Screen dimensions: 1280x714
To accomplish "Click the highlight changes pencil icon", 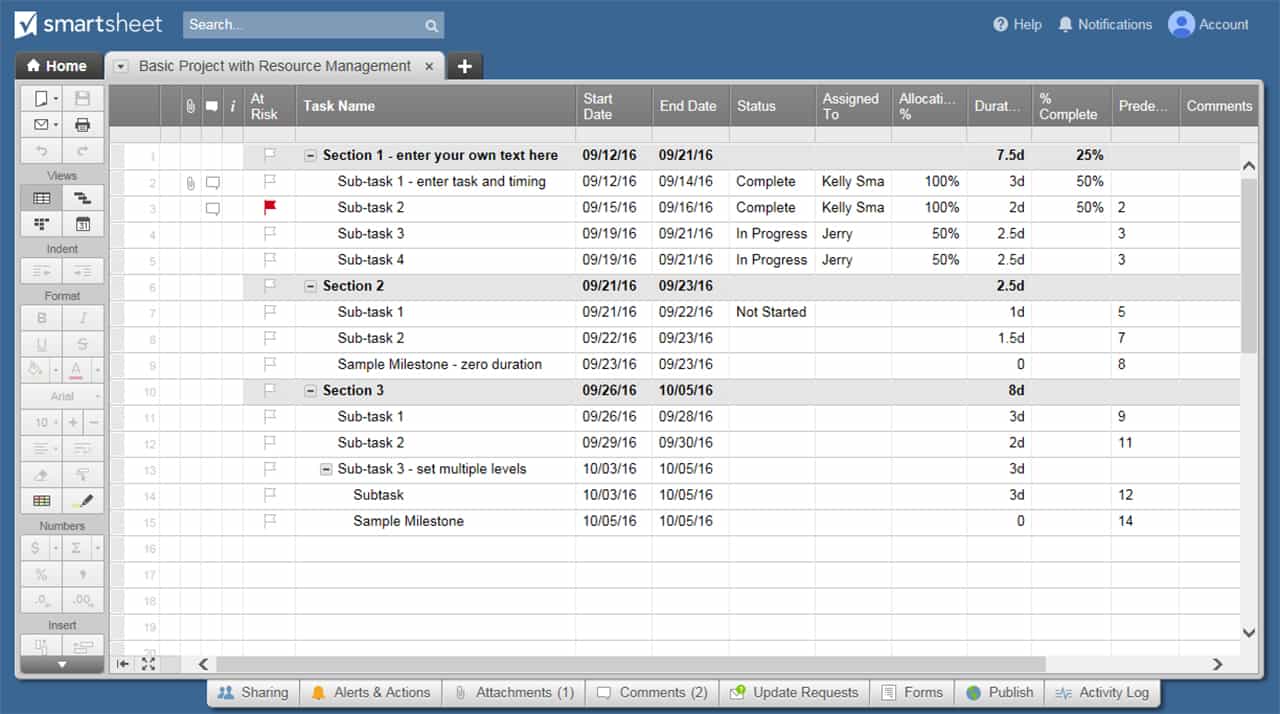I will (83, 501).
